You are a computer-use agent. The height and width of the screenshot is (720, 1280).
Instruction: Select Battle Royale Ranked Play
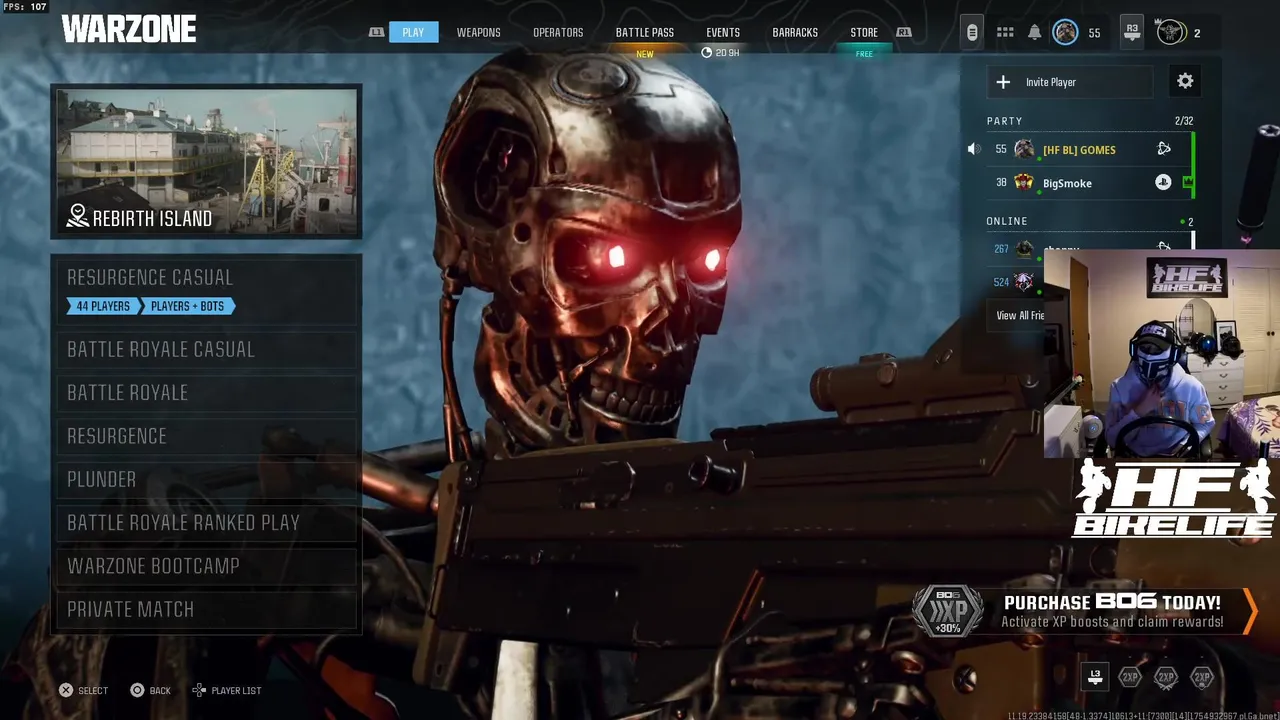tap(206, 522)
